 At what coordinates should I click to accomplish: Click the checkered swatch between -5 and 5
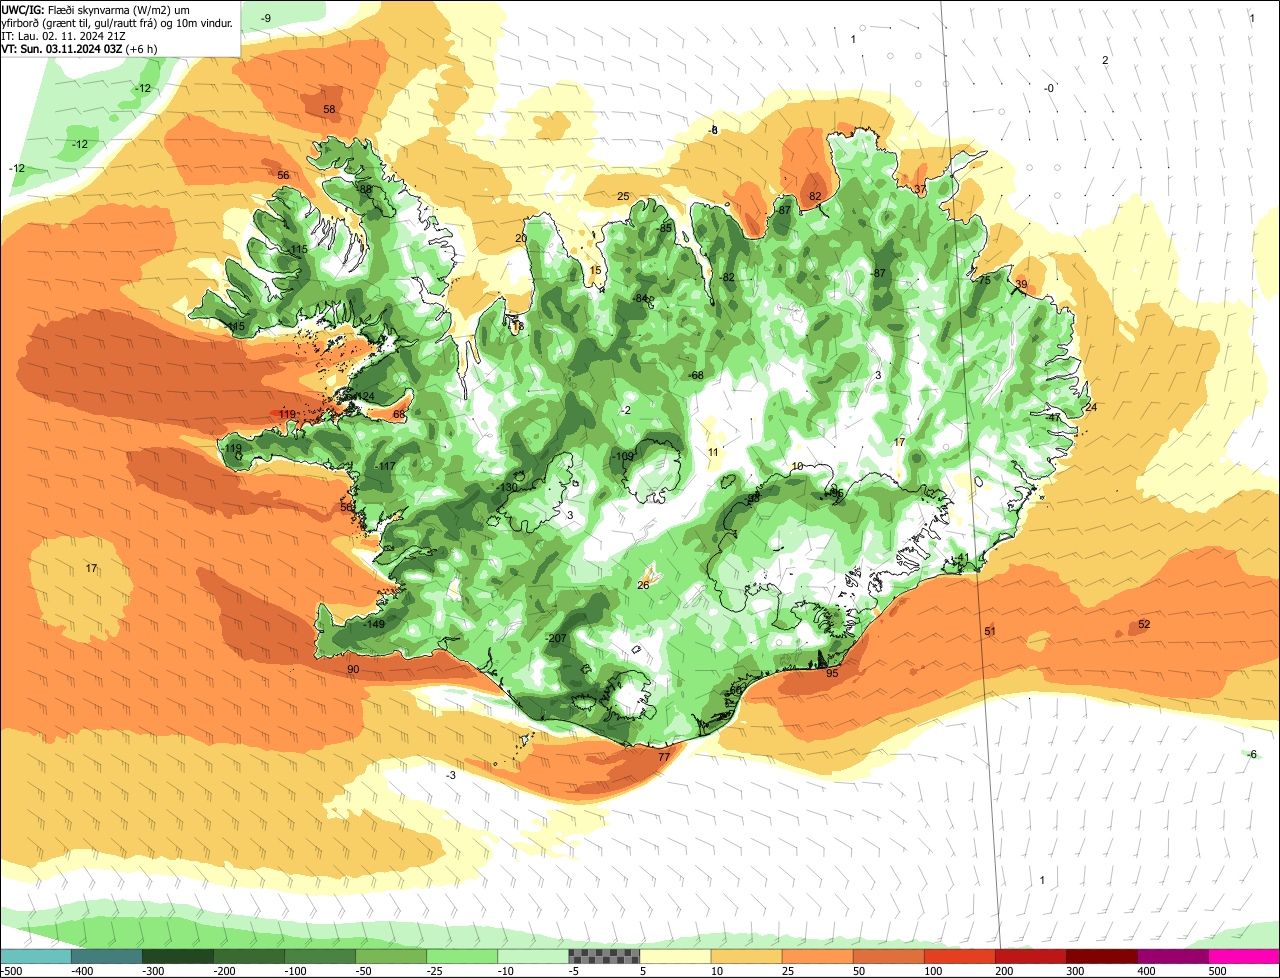tap(604, 957)
